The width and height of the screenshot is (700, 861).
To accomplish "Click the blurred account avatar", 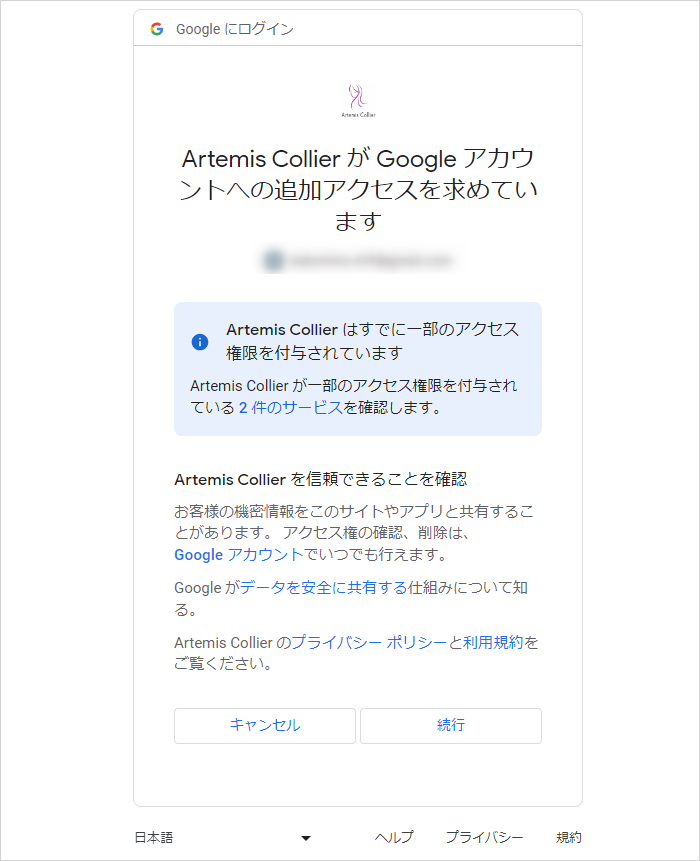I will (272, 261).
